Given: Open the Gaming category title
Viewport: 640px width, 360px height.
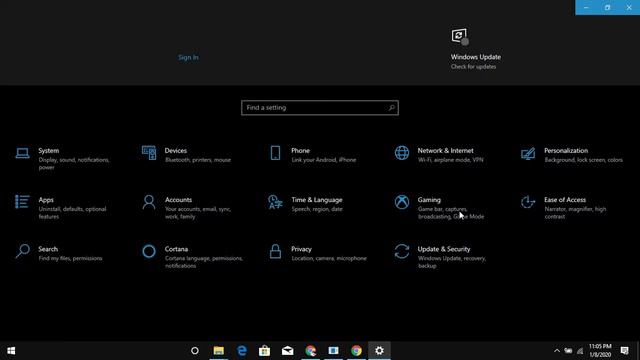Looking at the screenshot, I should 429,200.
